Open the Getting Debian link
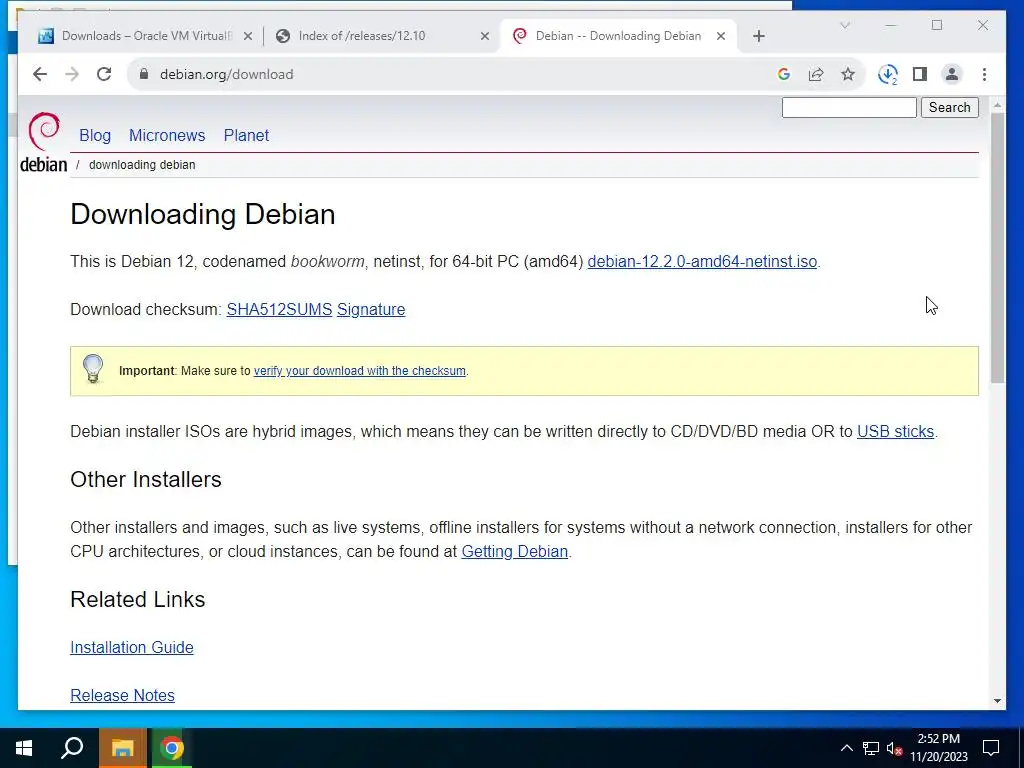 coord(515,552)
